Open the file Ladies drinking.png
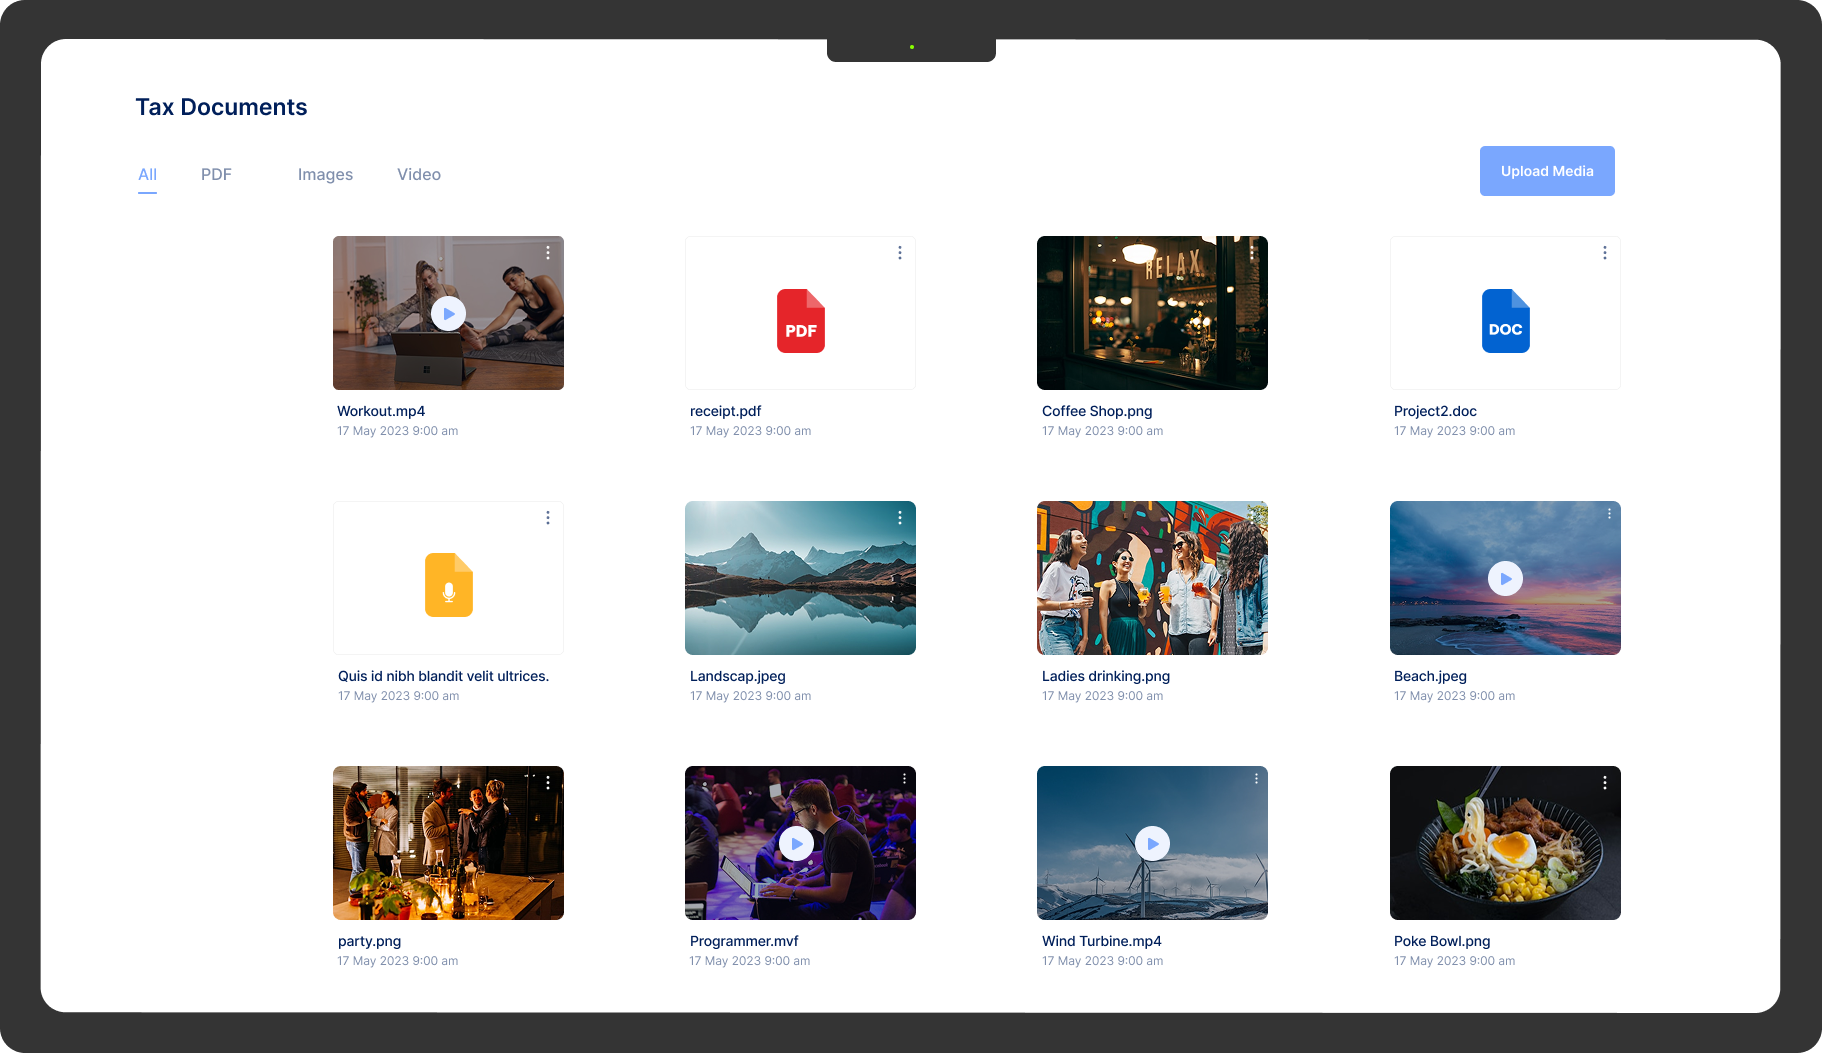 click(1151, 578)
